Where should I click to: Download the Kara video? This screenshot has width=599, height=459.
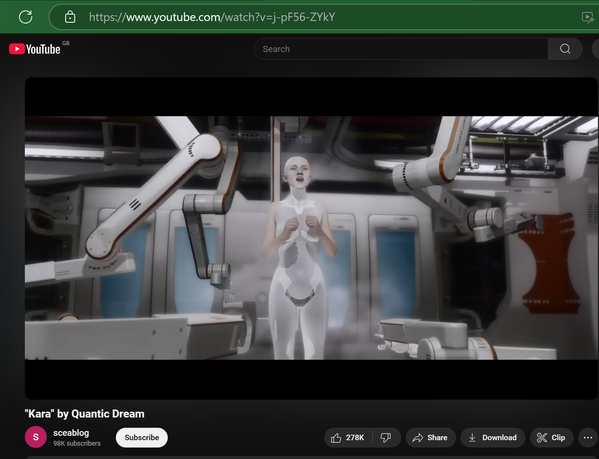pos(493,438)
